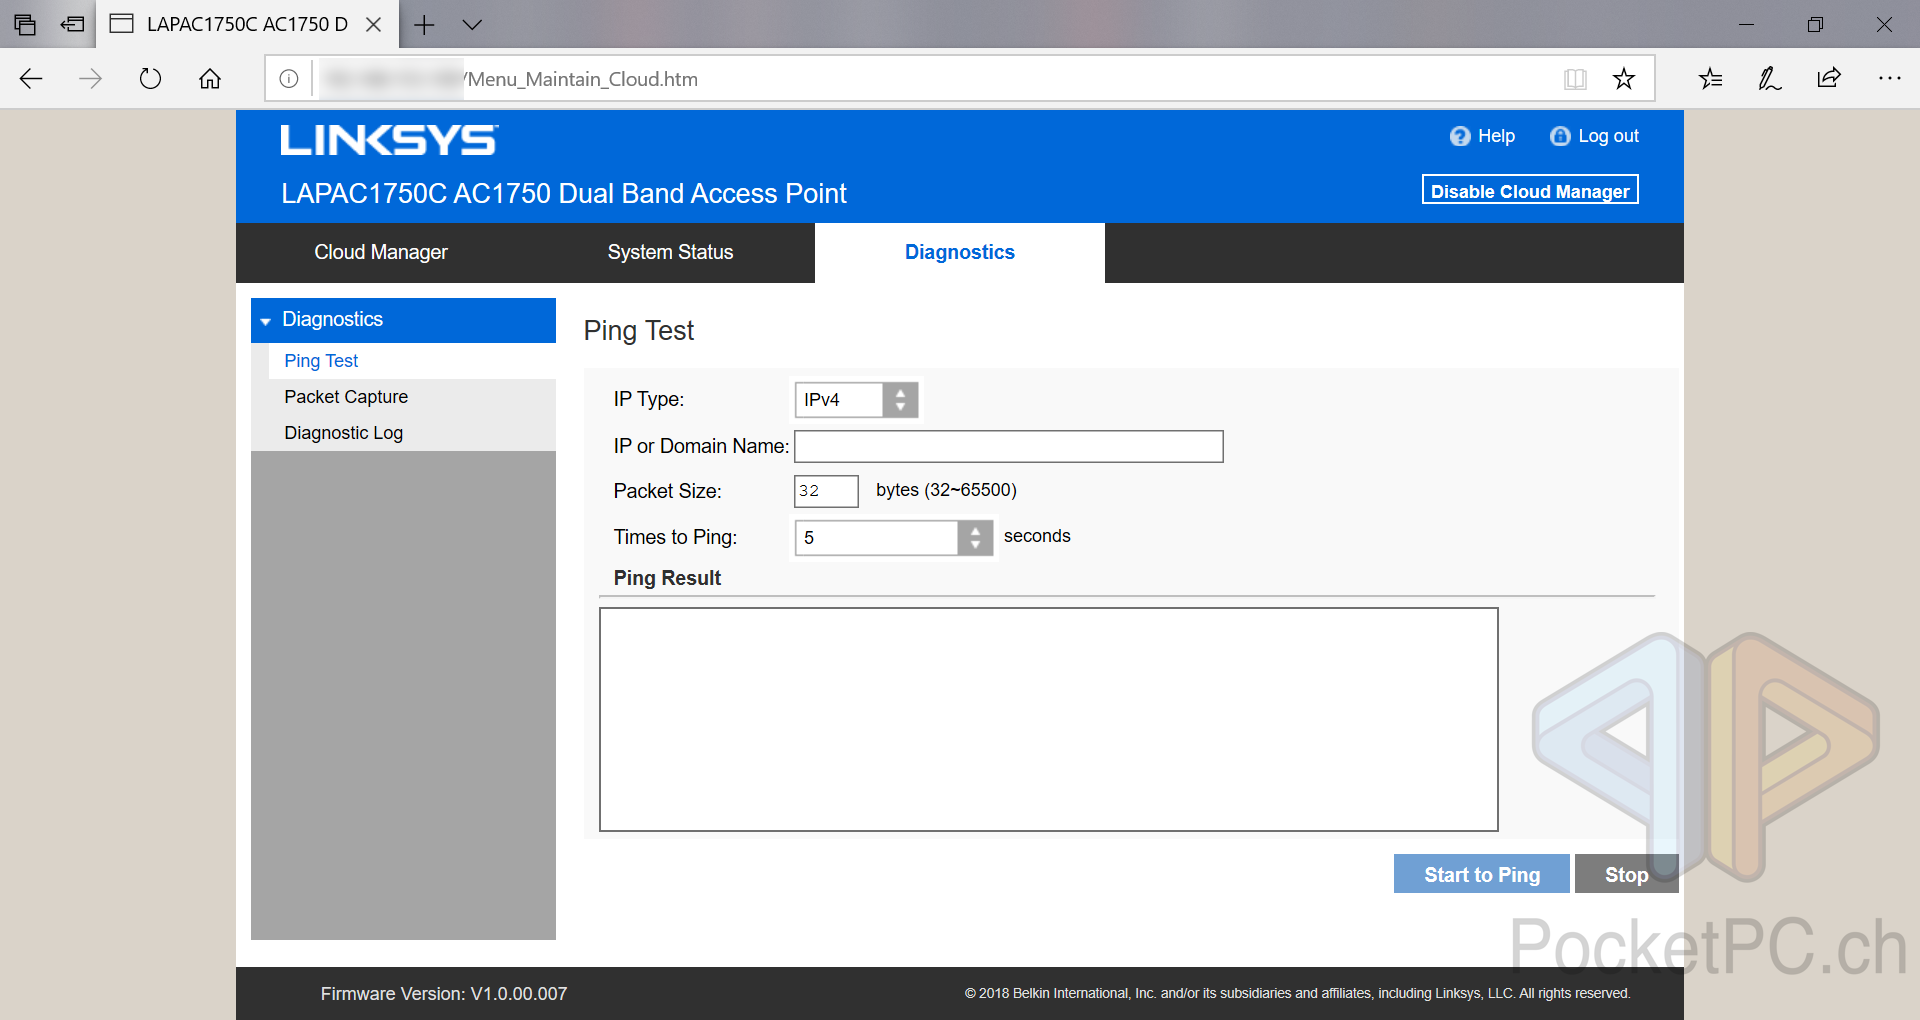Close the LAPAC1750C browser tab
Viewport: 1920px width, 1020px height.
click(x=374, y=24)
